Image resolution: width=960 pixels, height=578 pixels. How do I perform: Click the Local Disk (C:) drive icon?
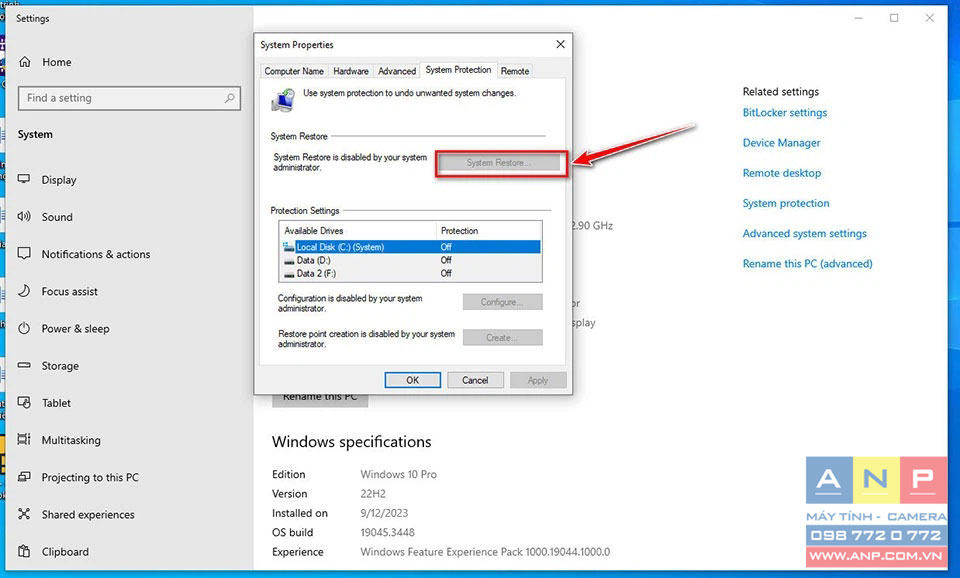(288, 247)
